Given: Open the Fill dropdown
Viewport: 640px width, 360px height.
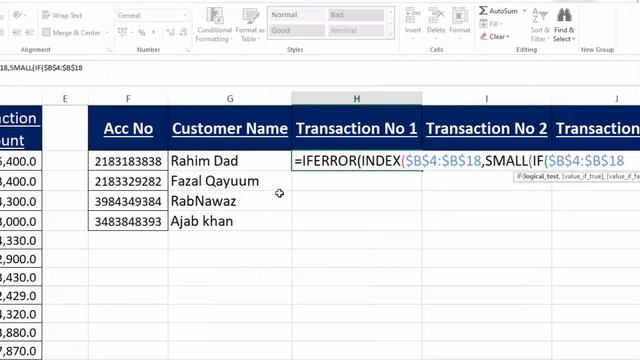Looking at the screenshot, I should [x=491, y=24].
